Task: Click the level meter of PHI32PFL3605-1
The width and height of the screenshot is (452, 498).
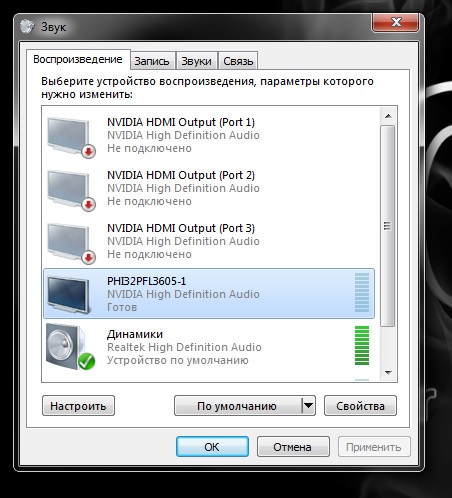Action: click(x=362, y=292)
